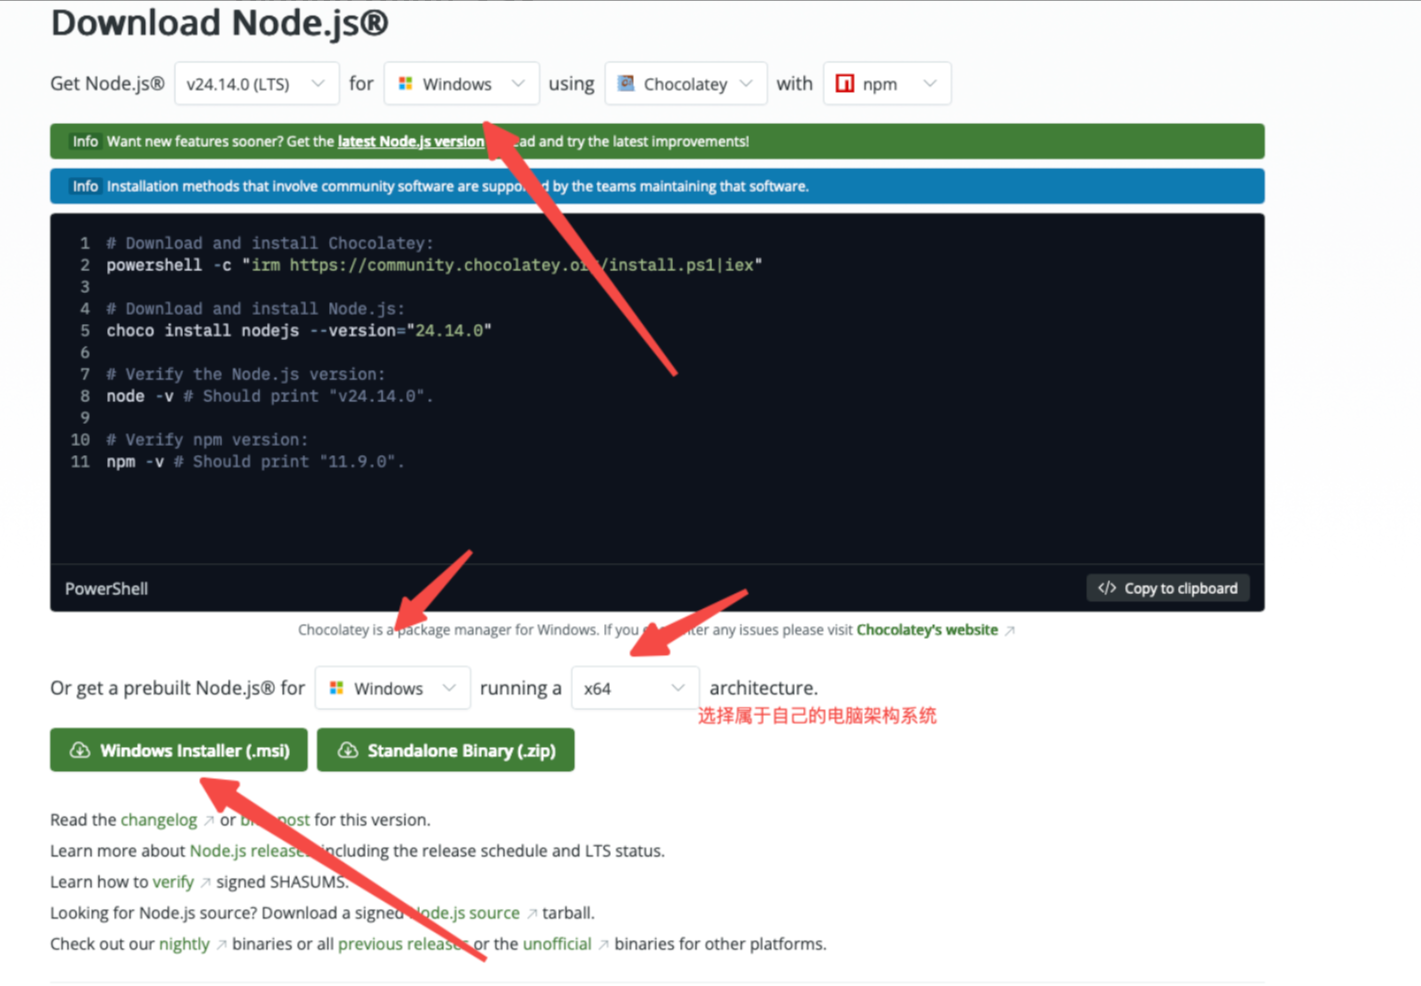Viewport: 1421px width, 986px height.
Task: Open the nightly binaries link
Action: (184, 943)
